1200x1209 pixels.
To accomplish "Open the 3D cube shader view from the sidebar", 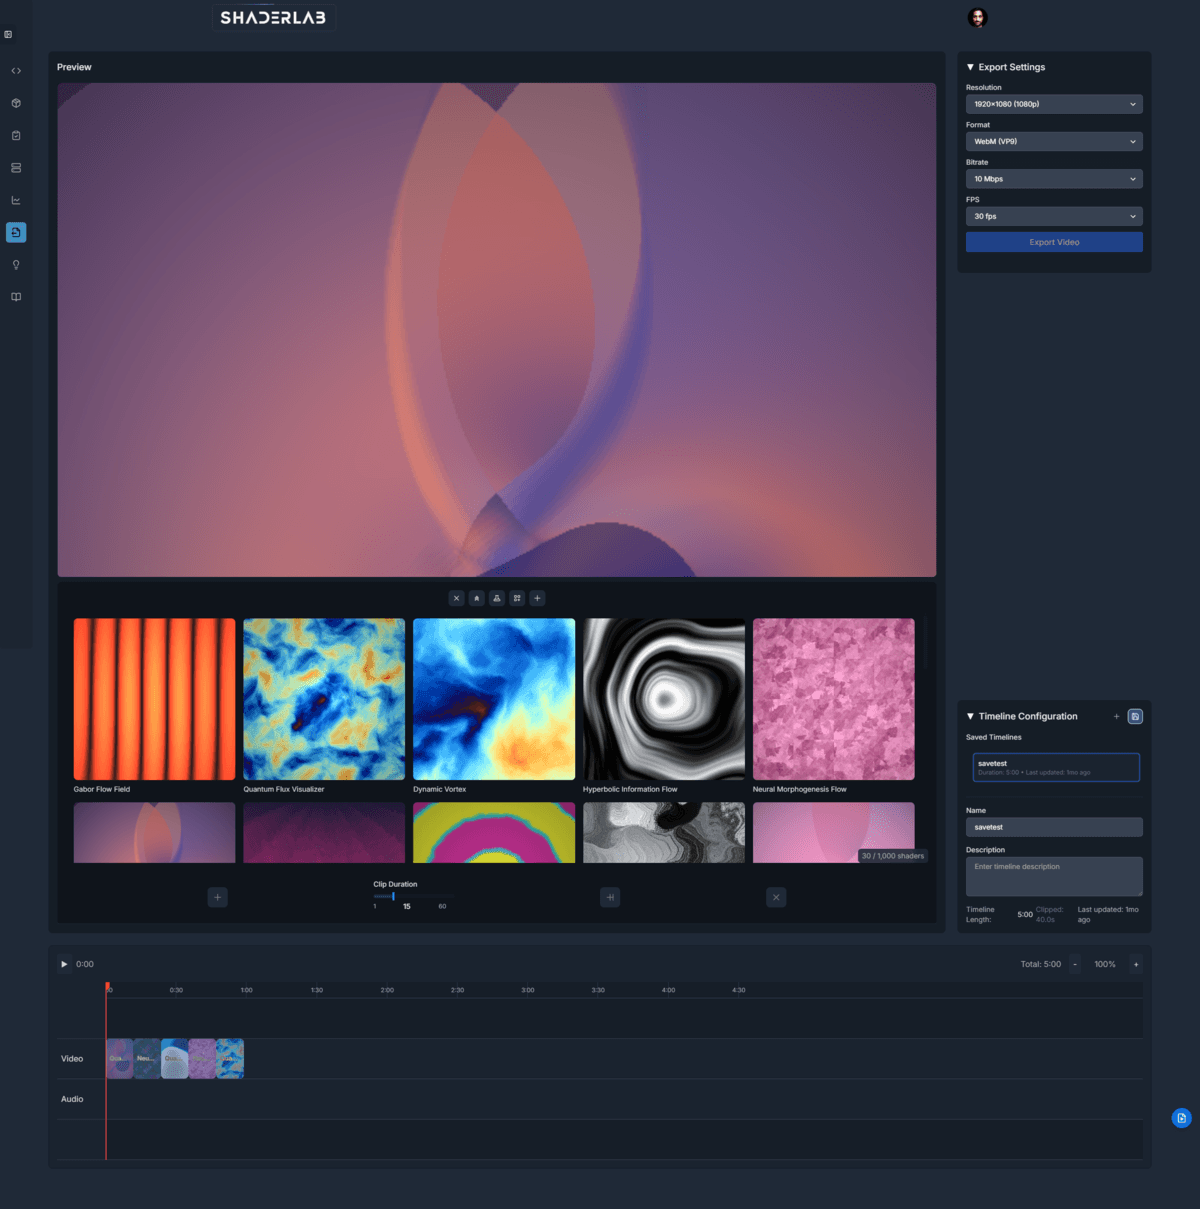I will [x=16, y=102].
